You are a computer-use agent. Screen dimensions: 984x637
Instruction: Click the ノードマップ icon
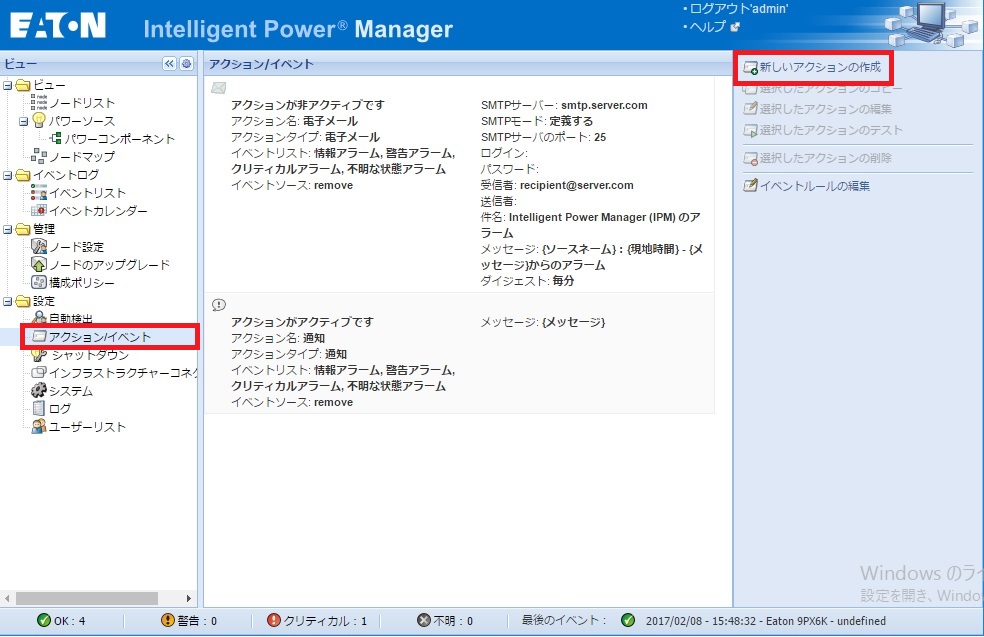coord(39,157)
